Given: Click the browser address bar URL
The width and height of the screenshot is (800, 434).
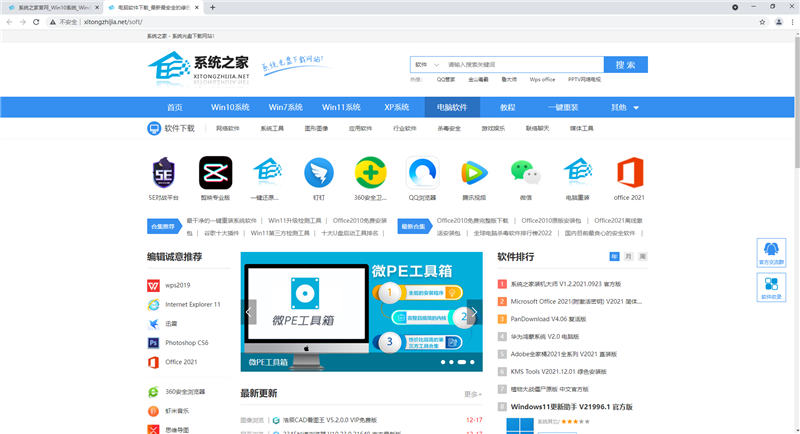Looking at the screenshot, I should coord(113,22).
